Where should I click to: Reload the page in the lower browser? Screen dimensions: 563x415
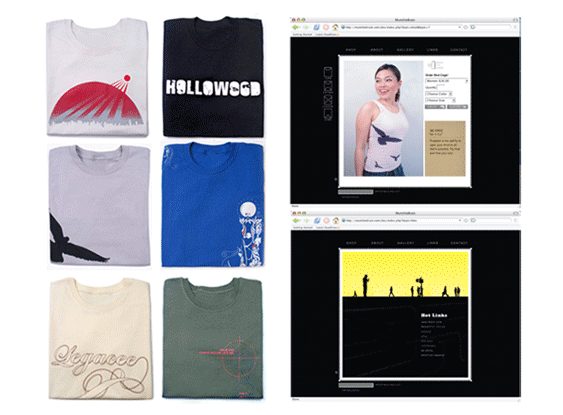click(317, 220)
